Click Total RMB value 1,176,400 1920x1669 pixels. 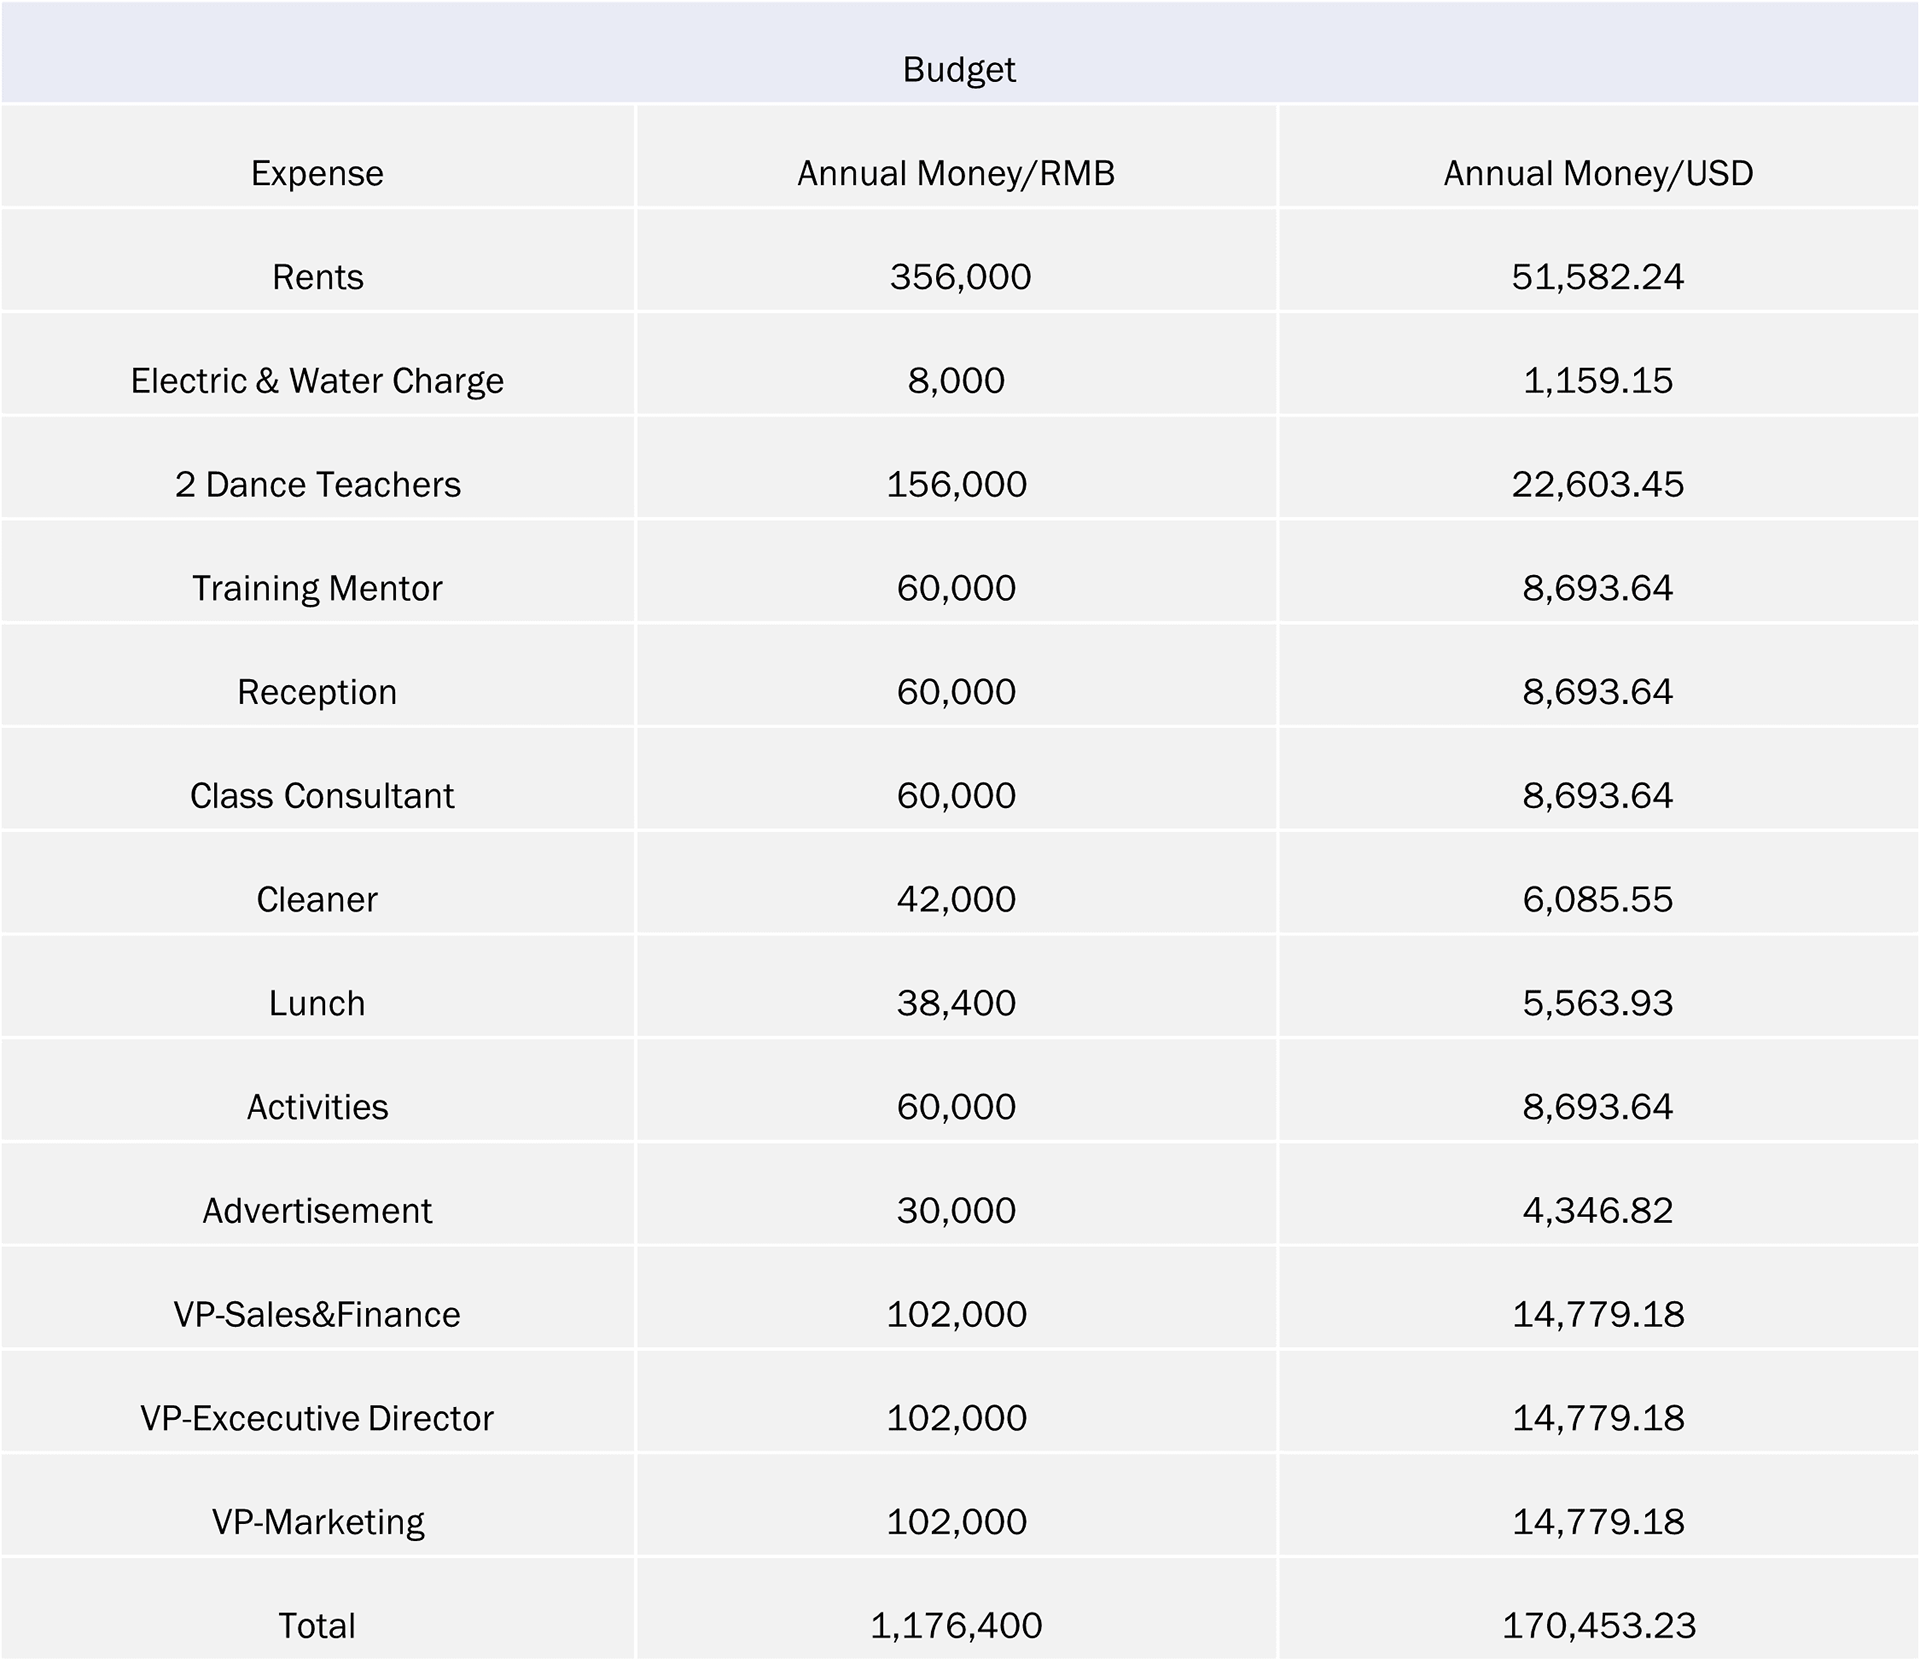956,1626
